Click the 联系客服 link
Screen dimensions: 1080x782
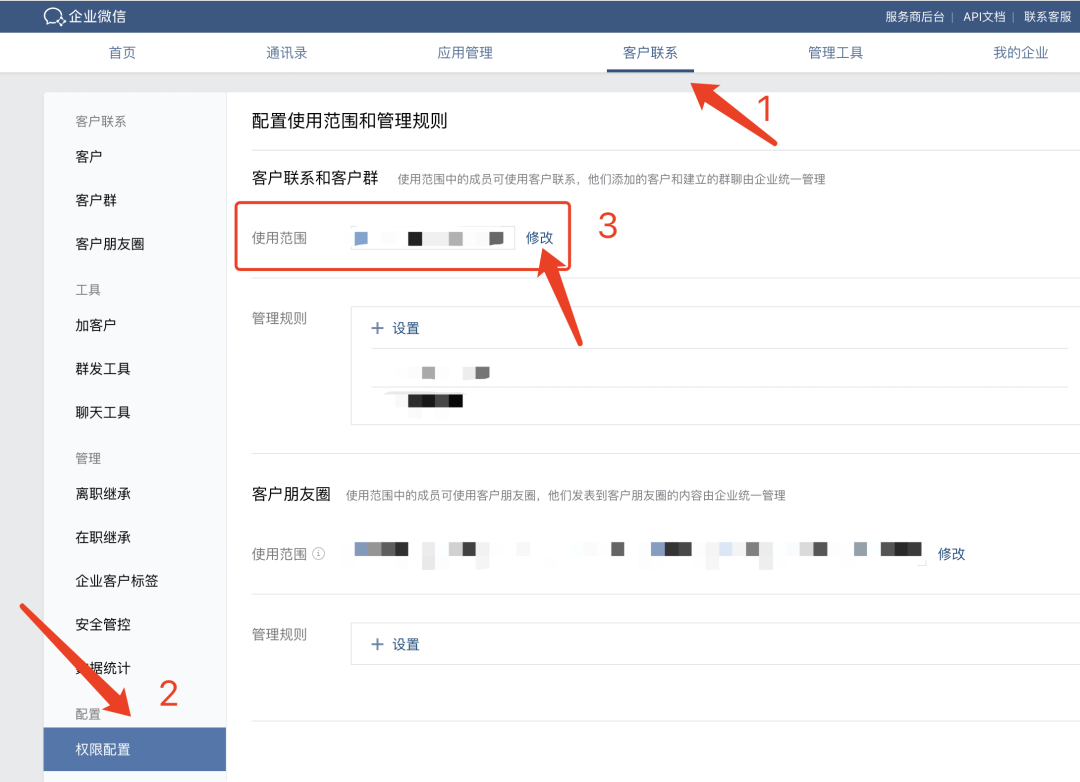[1047, 17]
